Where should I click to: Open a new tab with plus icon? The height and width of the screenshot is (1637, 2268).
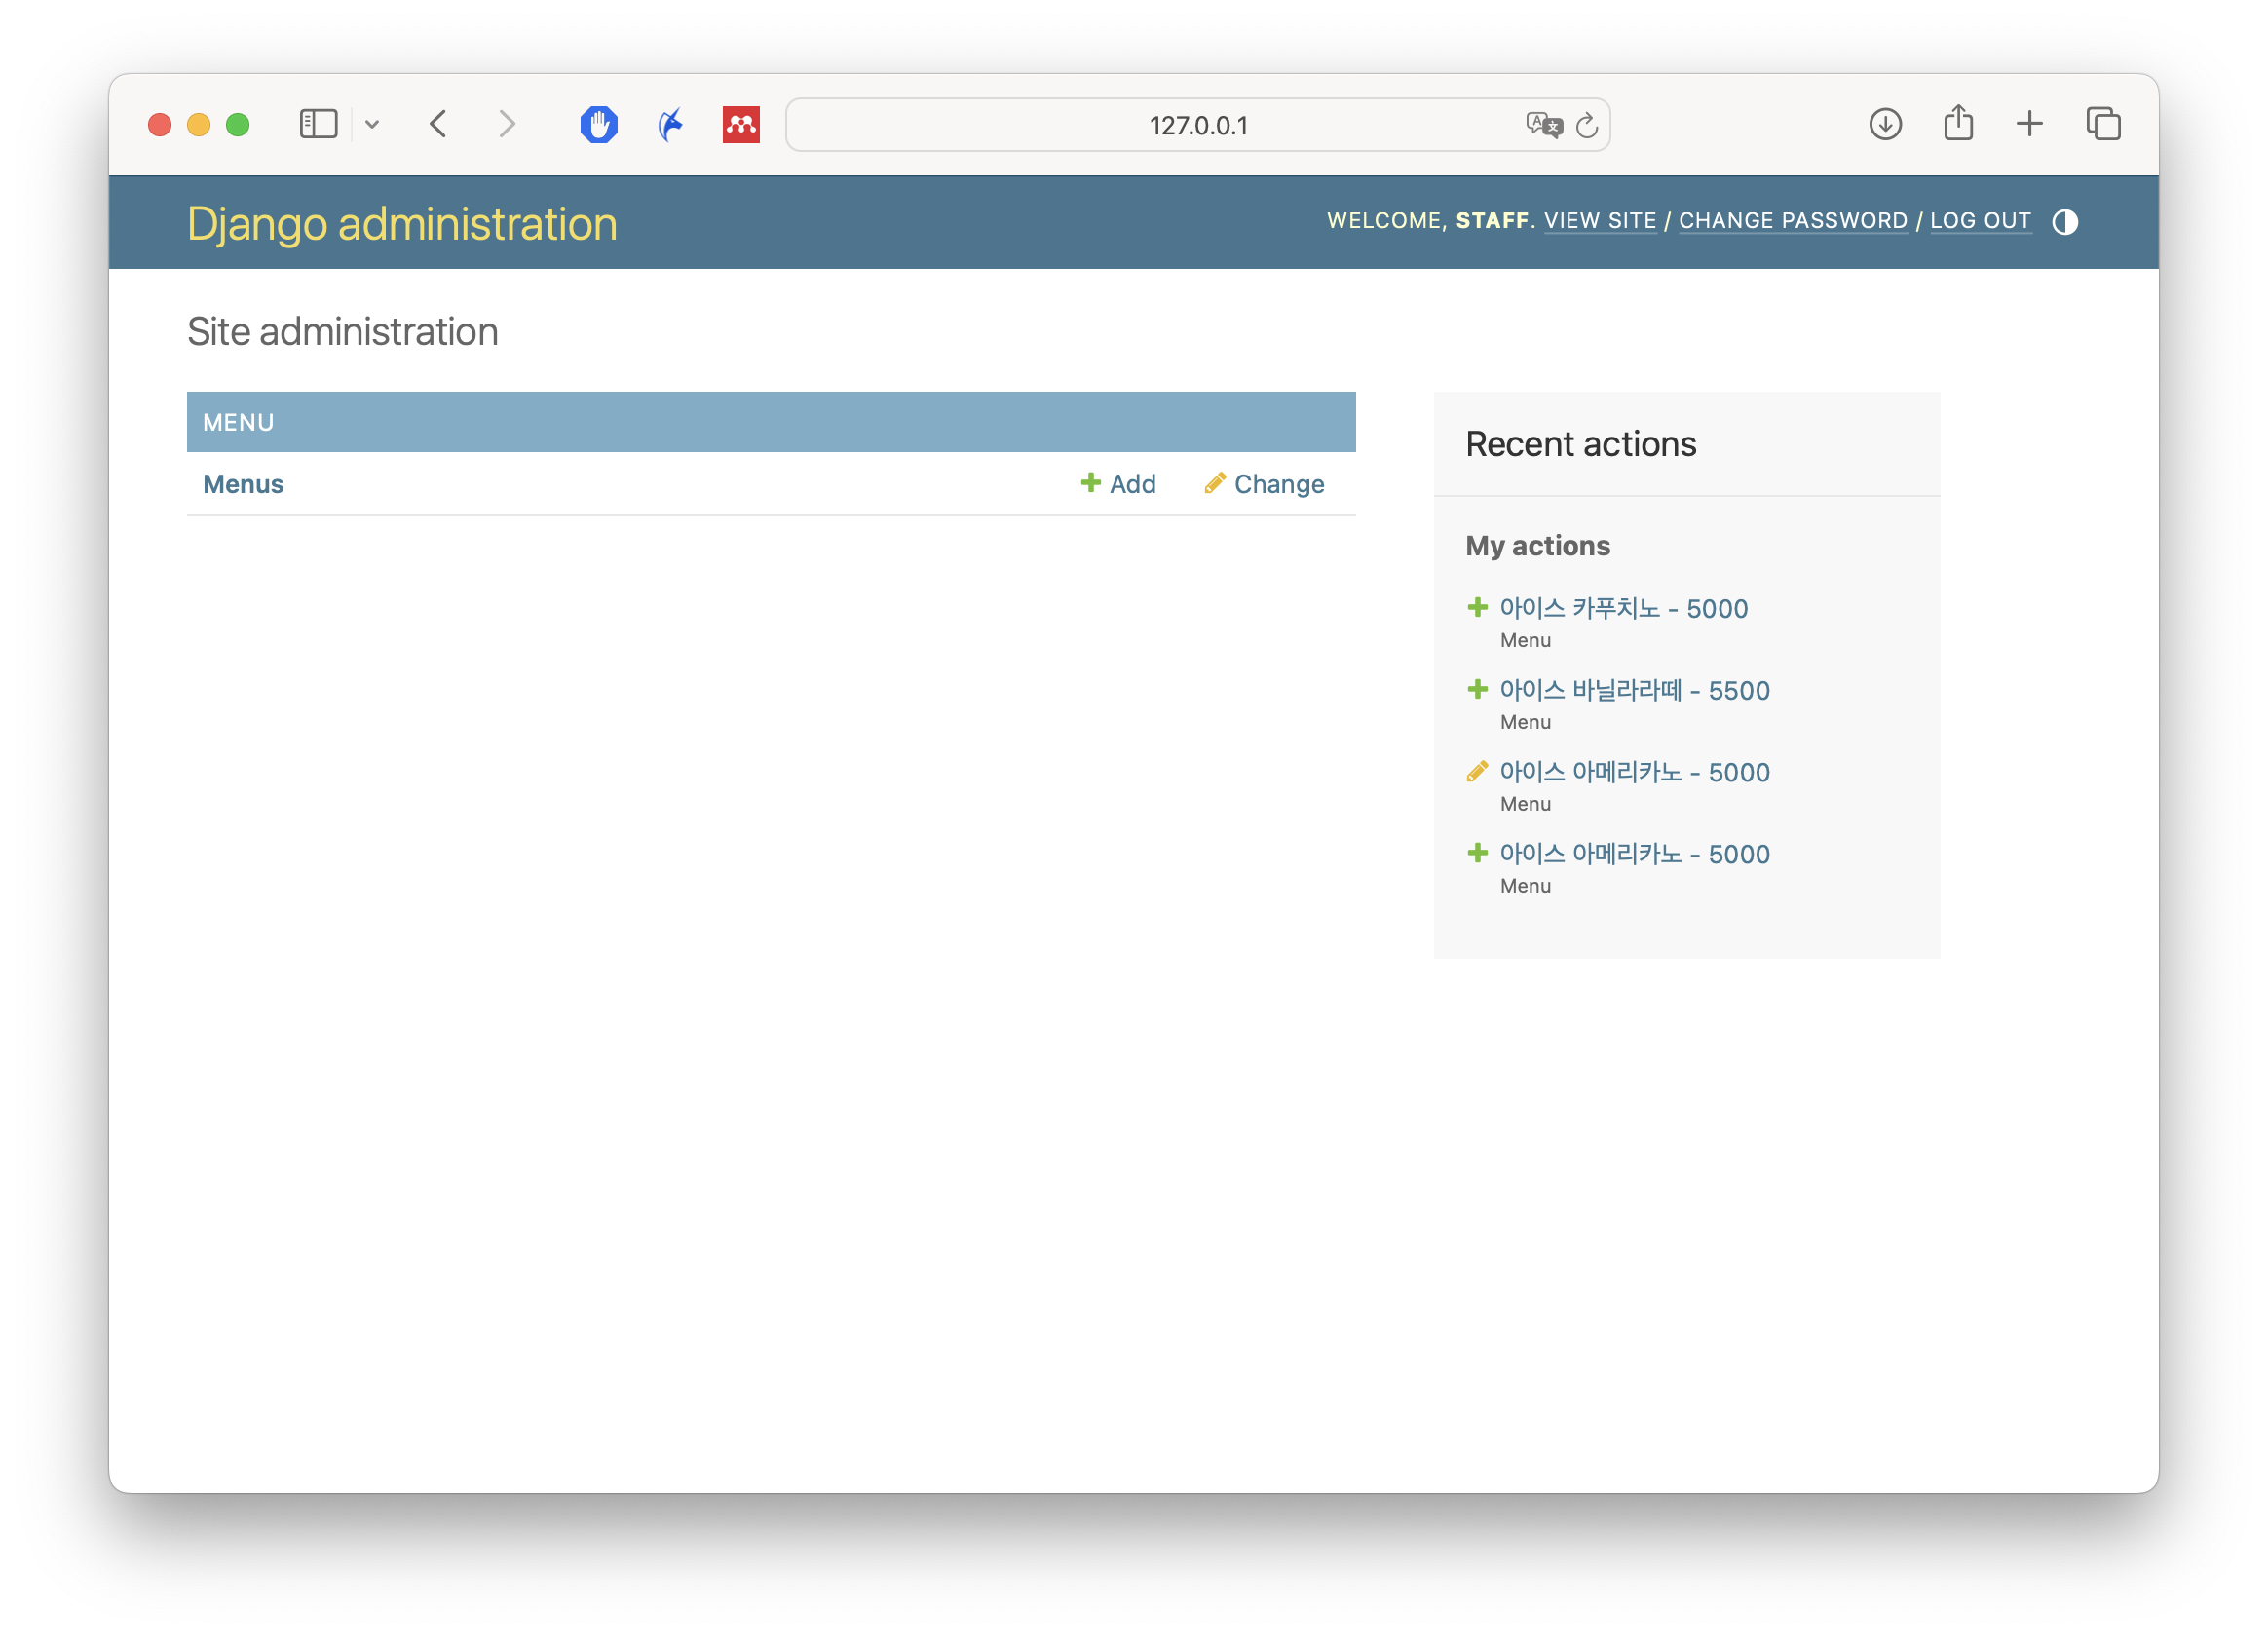(2029, 124)
